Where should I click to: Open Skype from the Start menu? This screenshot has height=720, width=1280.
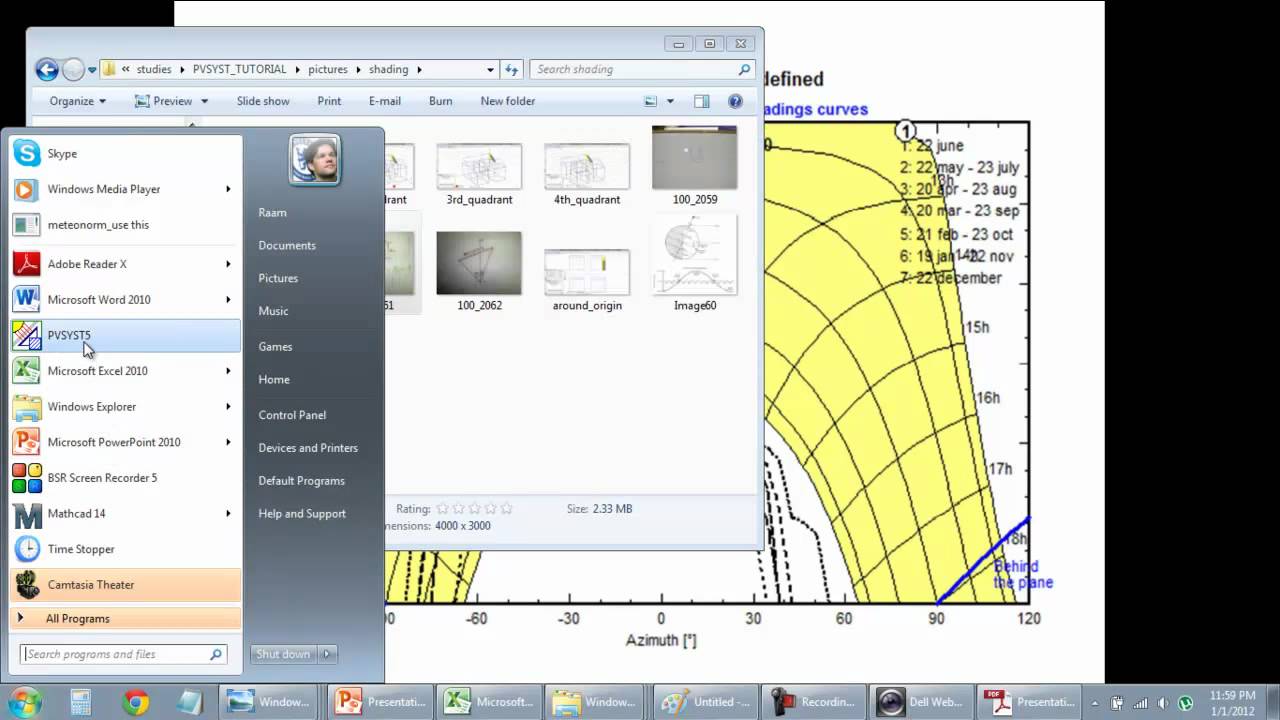(126, 153)
